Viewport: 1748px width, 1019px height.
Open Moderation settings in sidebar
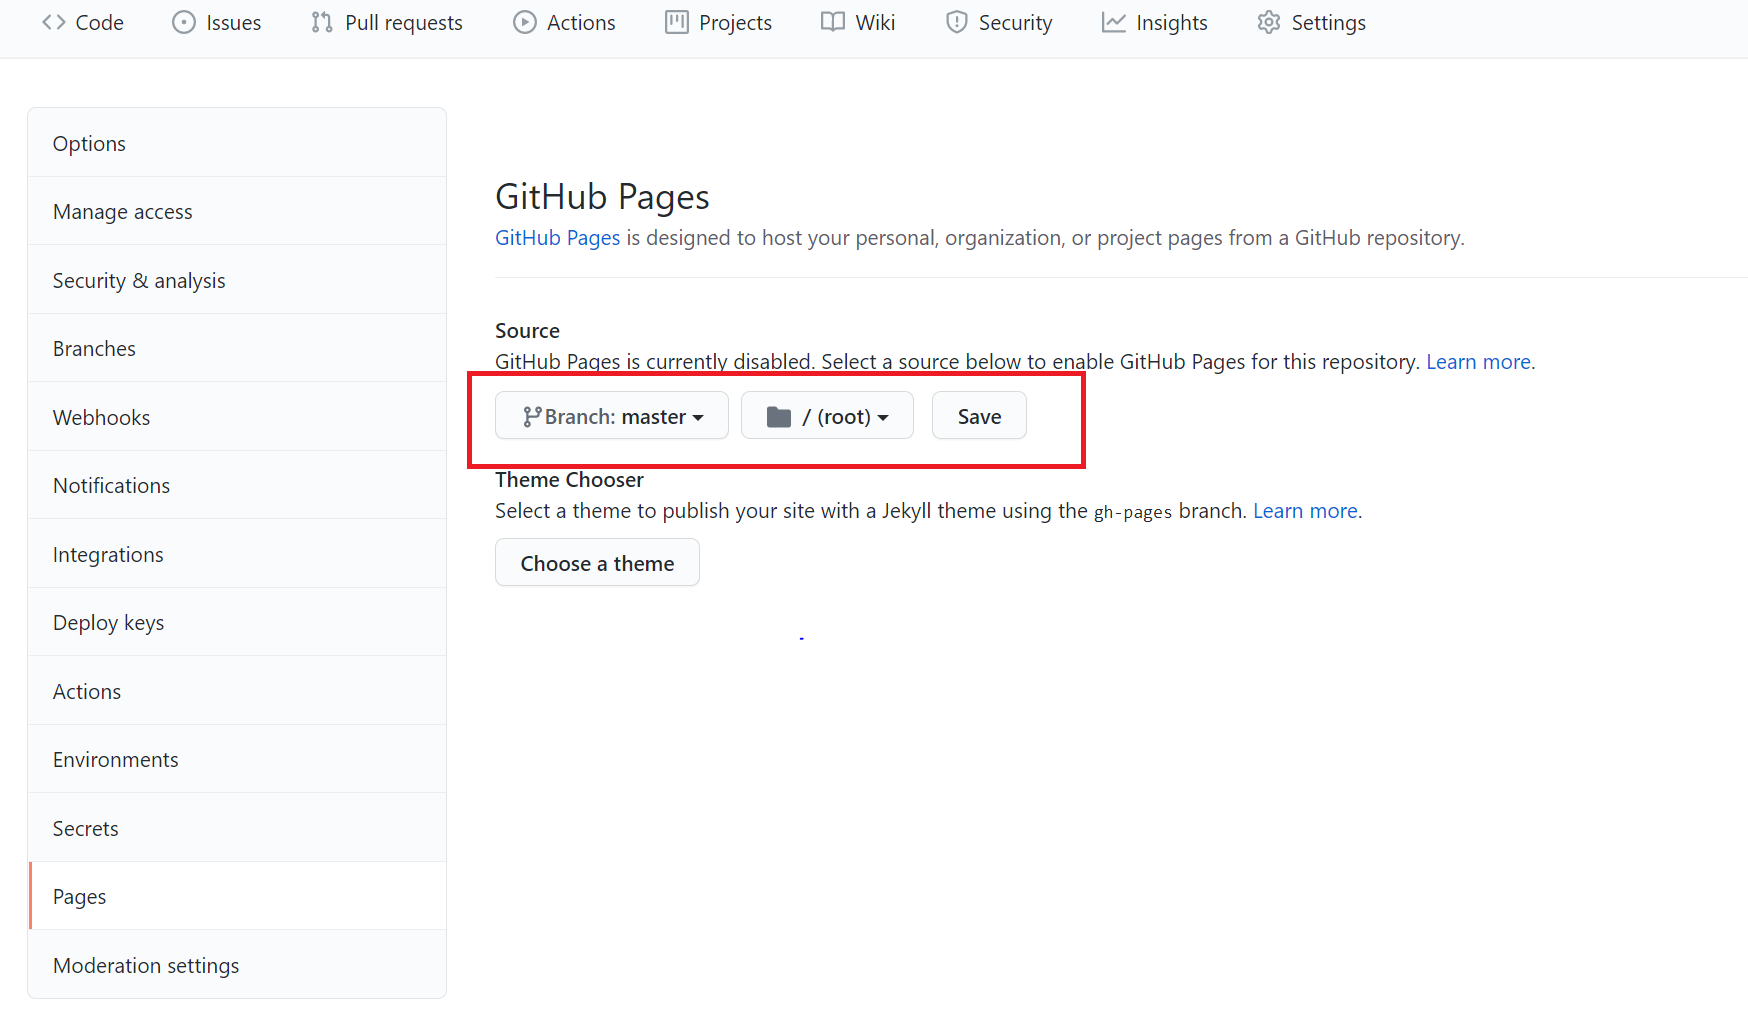pyautogui.click(x=237, y=965)
